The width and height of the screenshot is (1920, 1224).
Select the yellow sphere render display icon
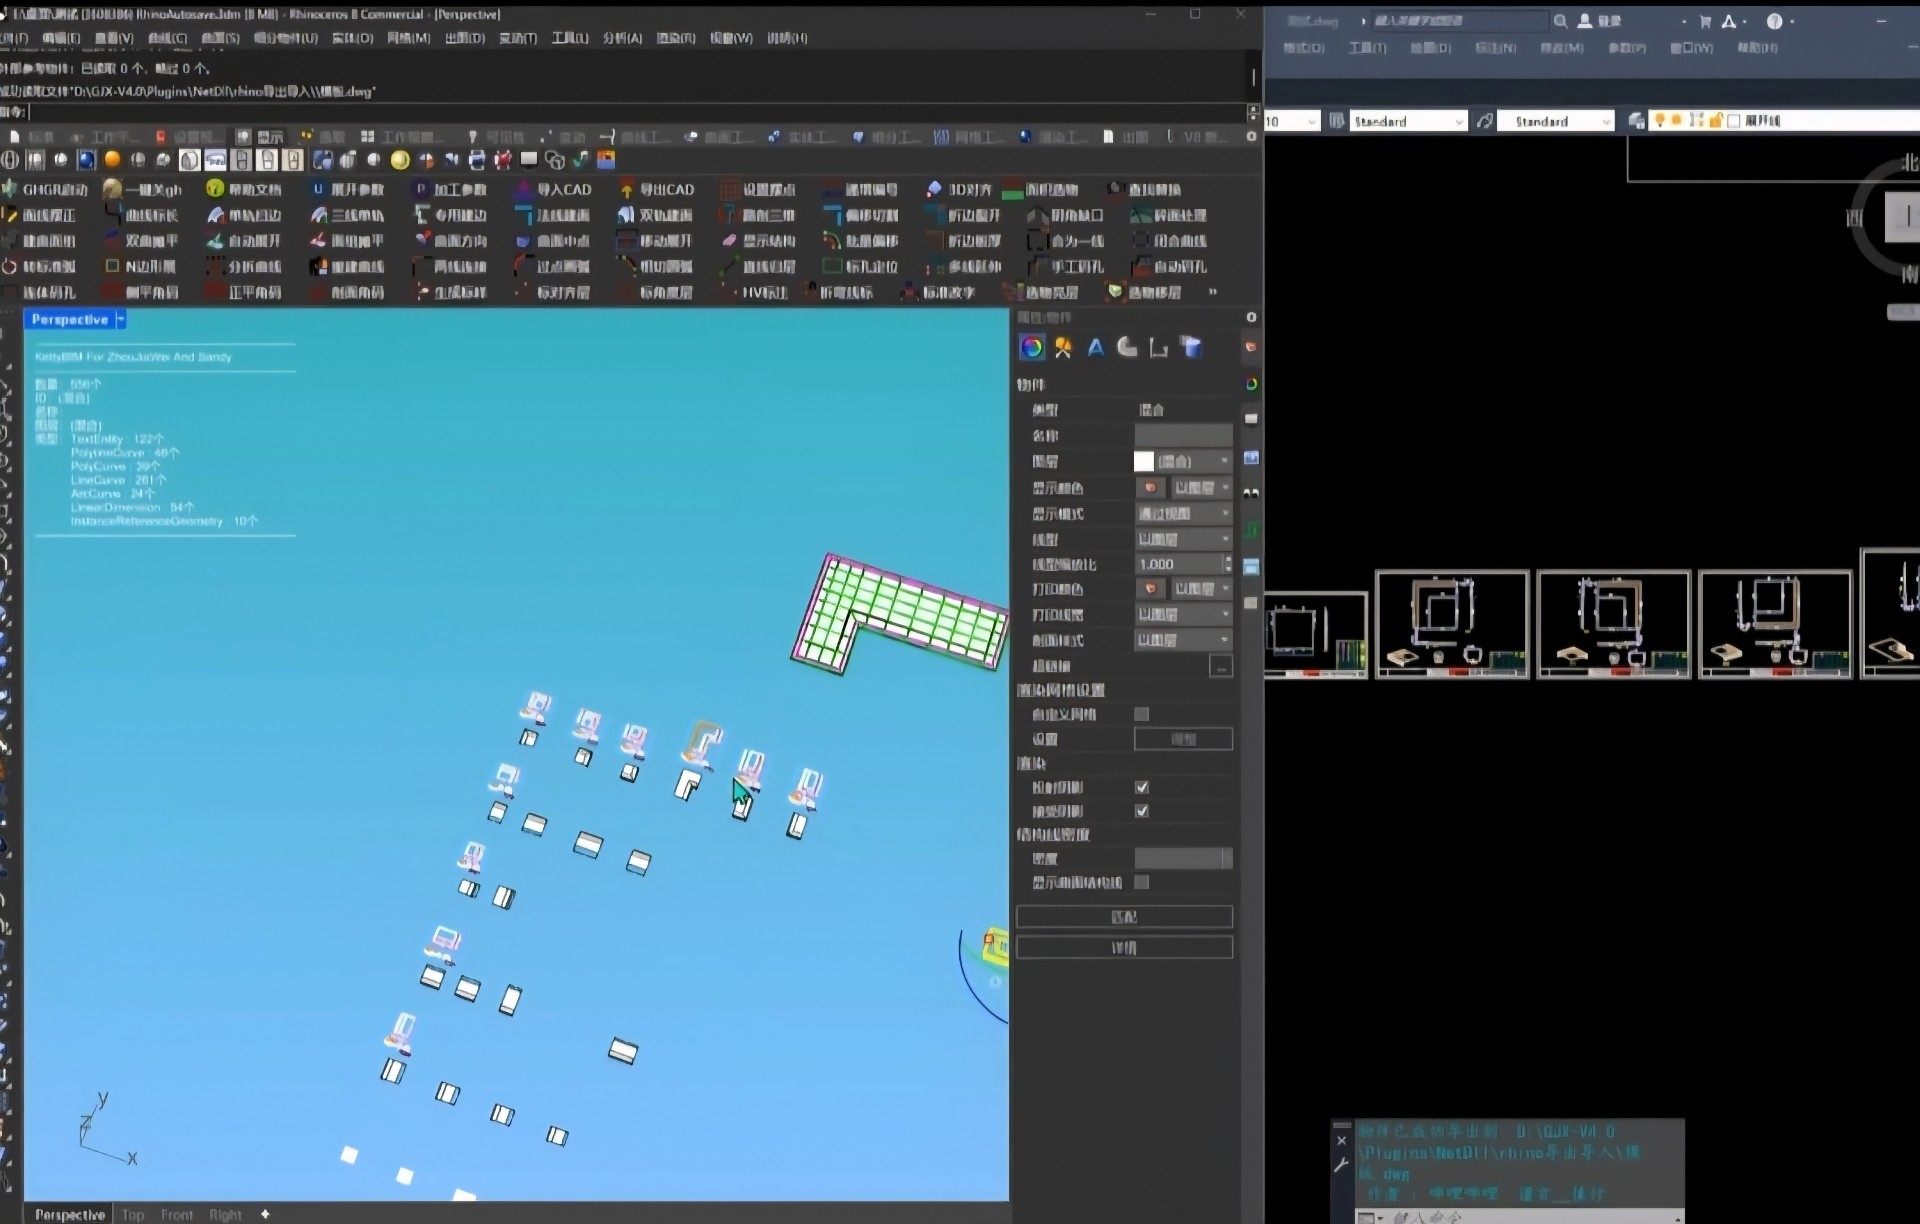tap(399, 160)
